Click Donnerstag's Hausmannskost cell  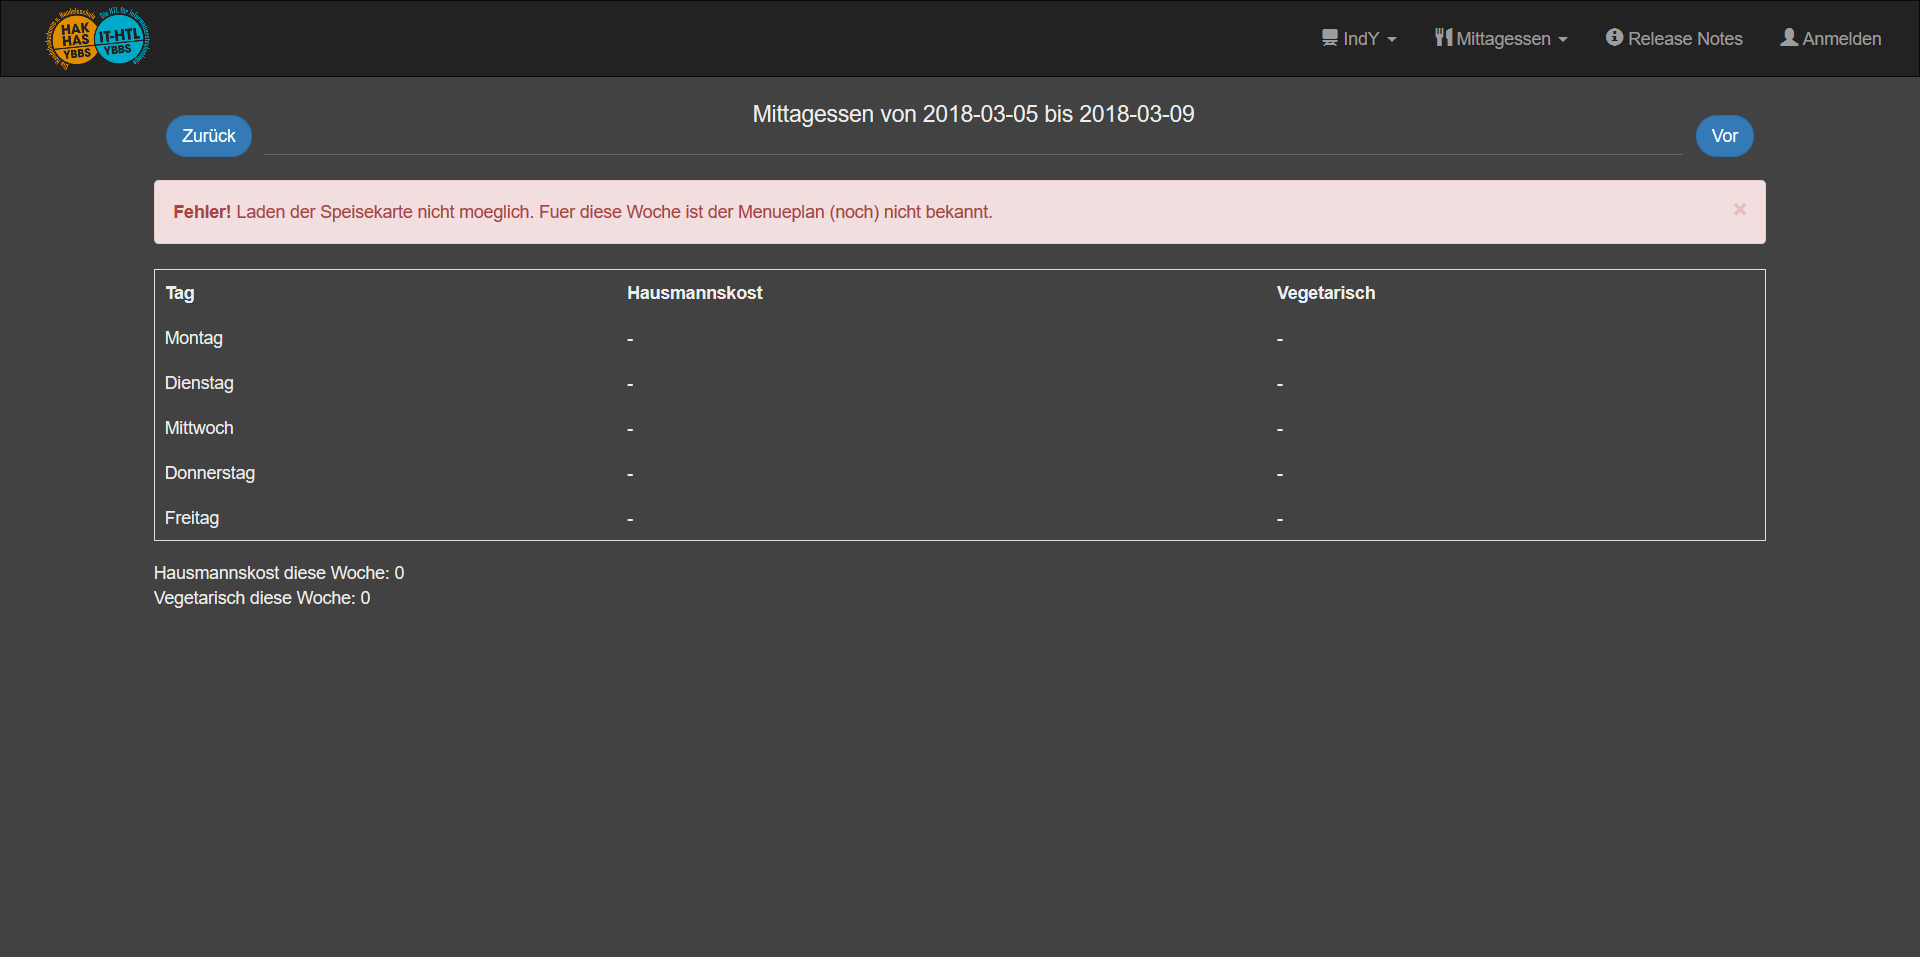pos(941,473)
